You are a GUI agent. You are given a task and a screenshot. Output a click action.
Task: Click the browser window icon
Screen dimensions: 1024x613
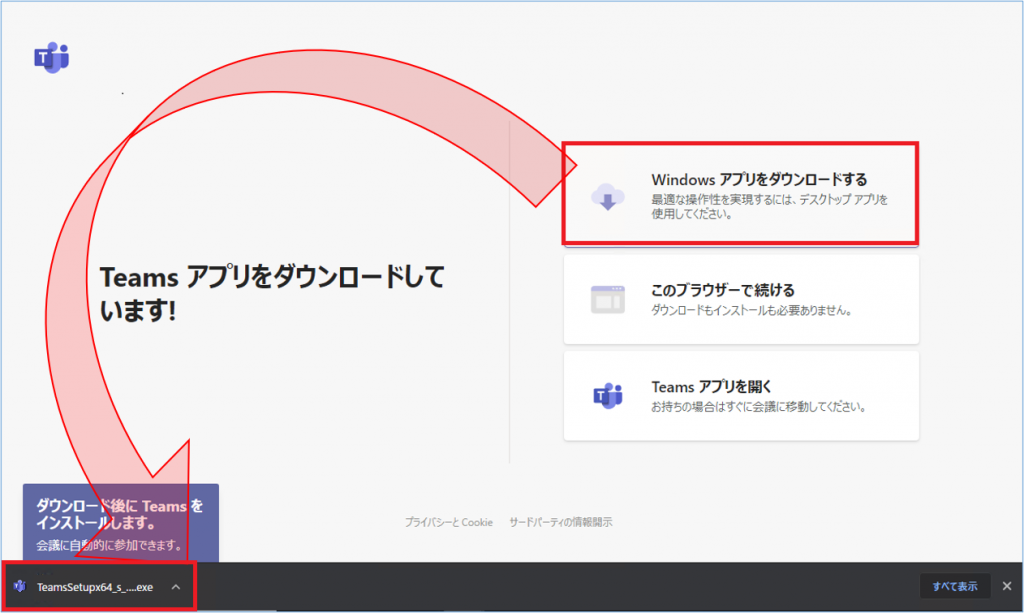tap(607, 299)
